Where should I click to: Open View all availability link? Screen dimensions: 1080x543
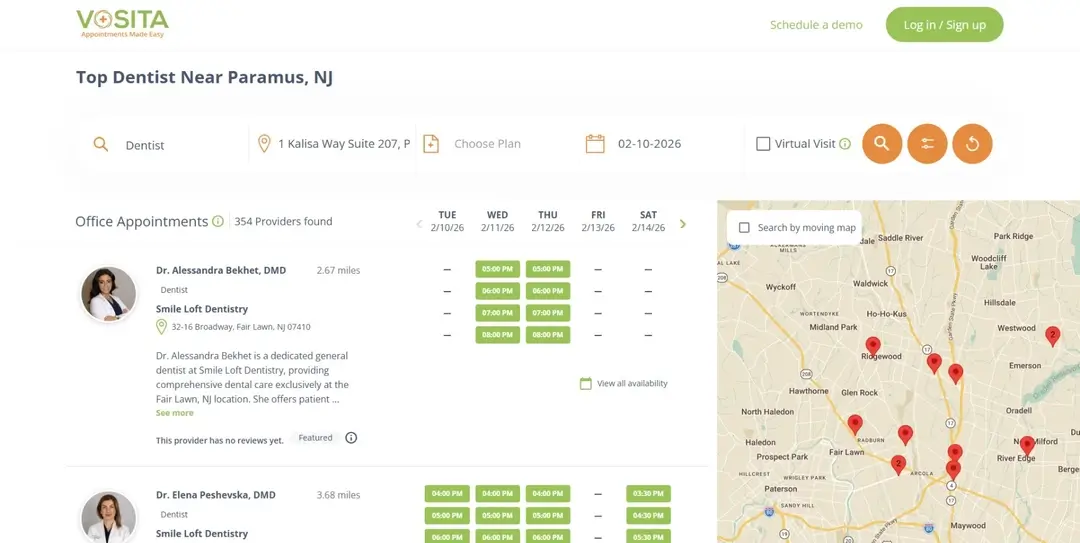click(631, 384)
